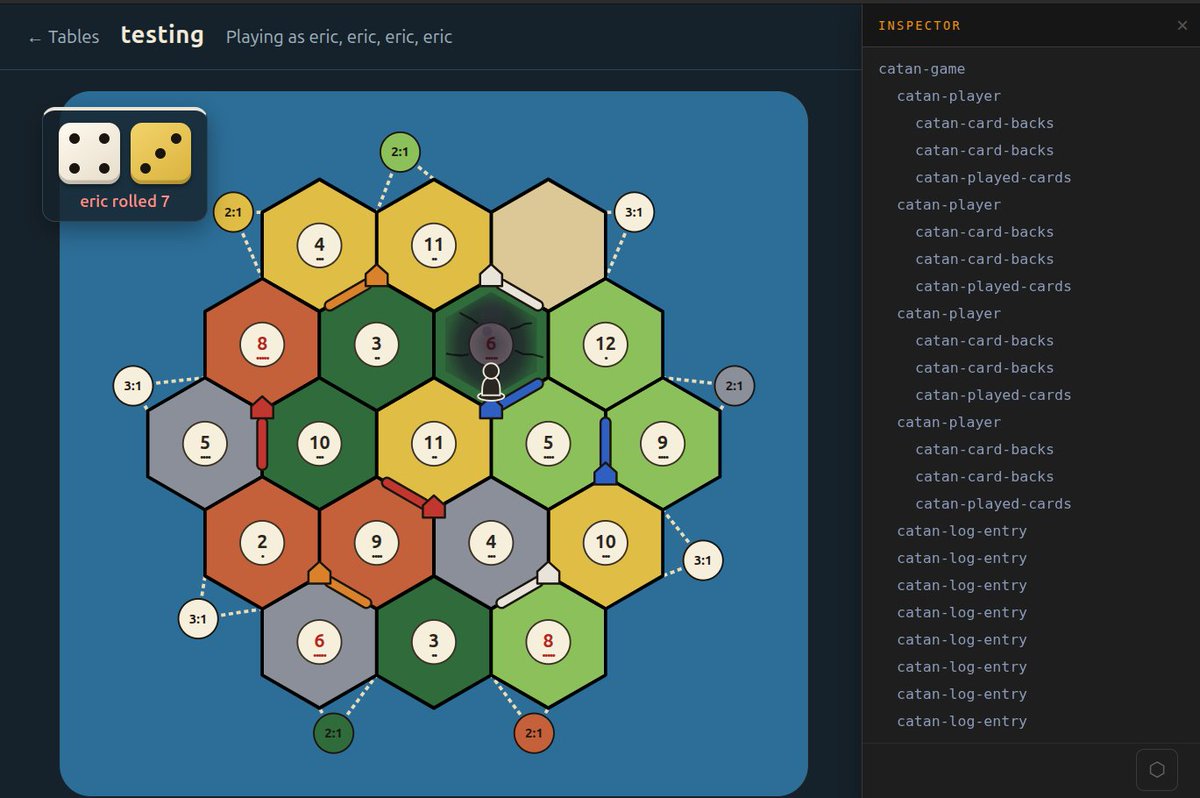The width and height of the screenshot is (1200, 798).
Task: Select the last catan-played-cards node
Action: 993,504
